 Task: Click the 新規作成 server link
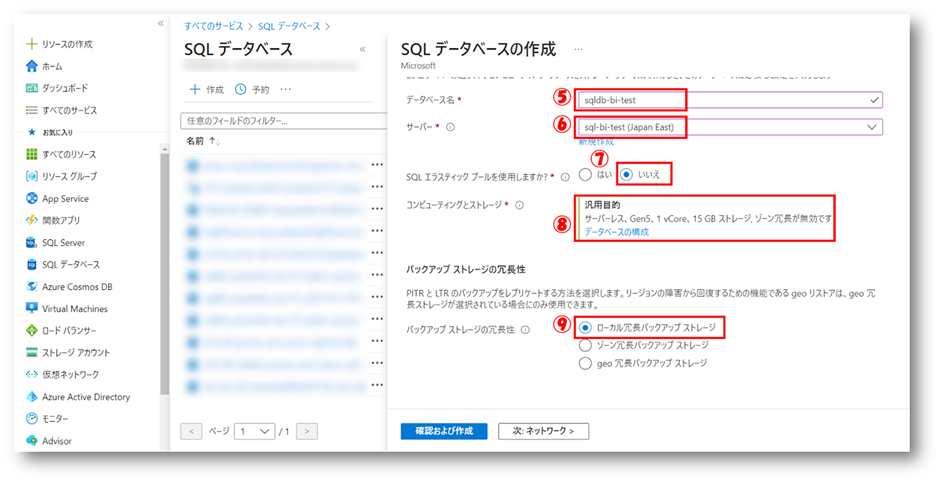[x=596, y=142]
